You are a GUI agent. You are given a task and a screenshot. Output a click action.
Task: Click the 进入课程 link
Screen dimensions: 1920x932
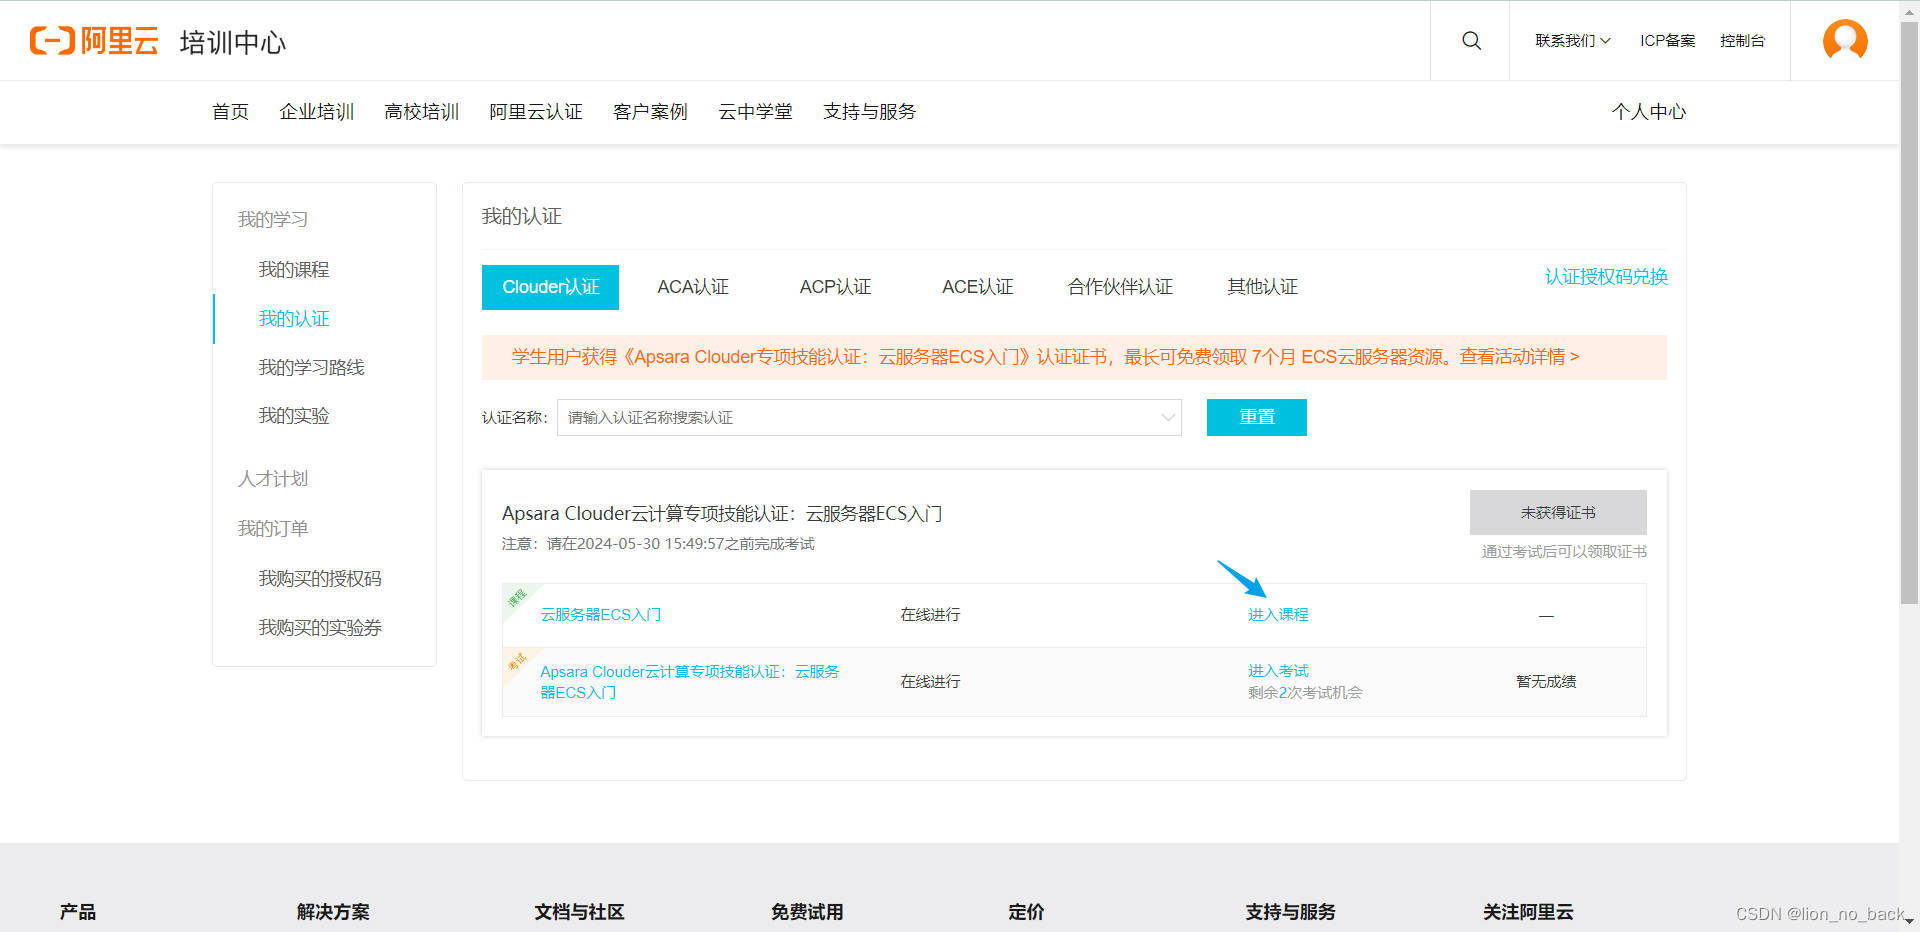[x=1278, y=615]
